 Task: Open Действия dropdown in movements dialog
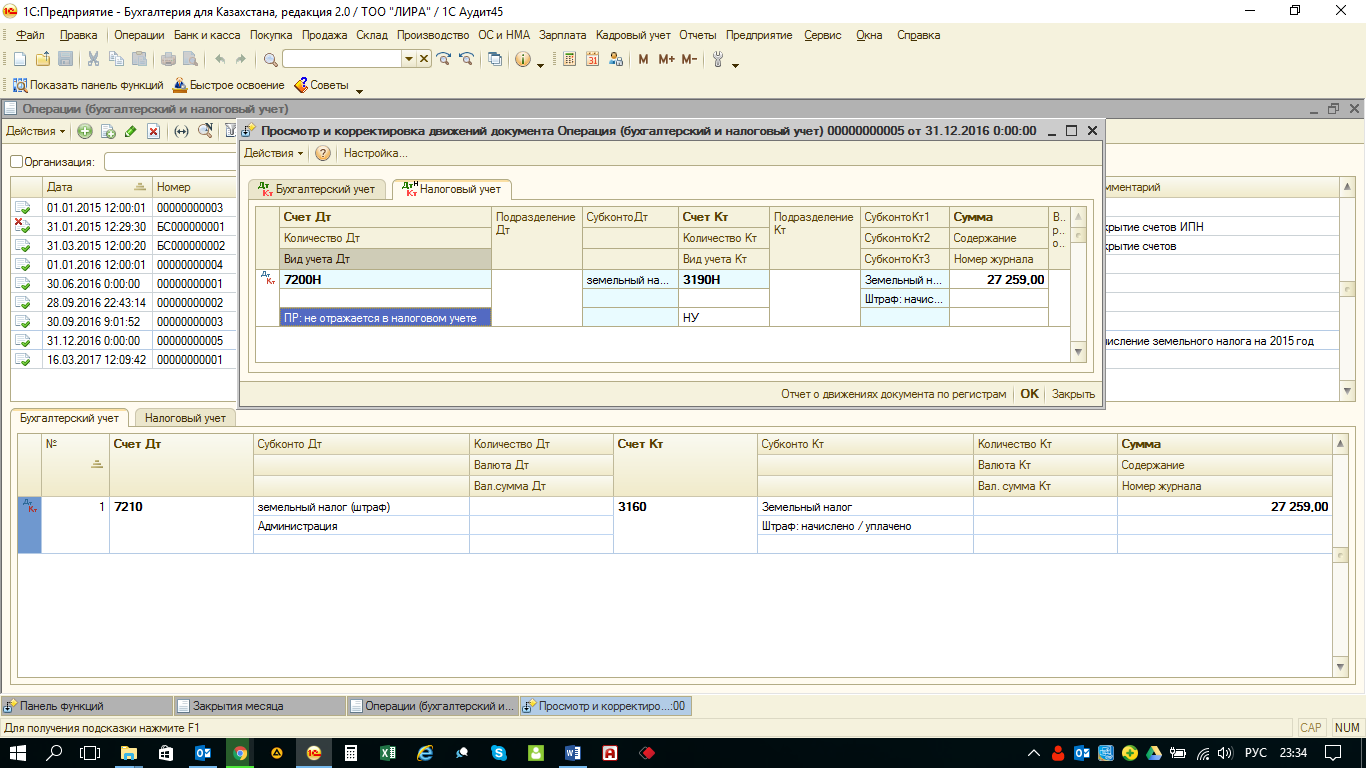274,153
